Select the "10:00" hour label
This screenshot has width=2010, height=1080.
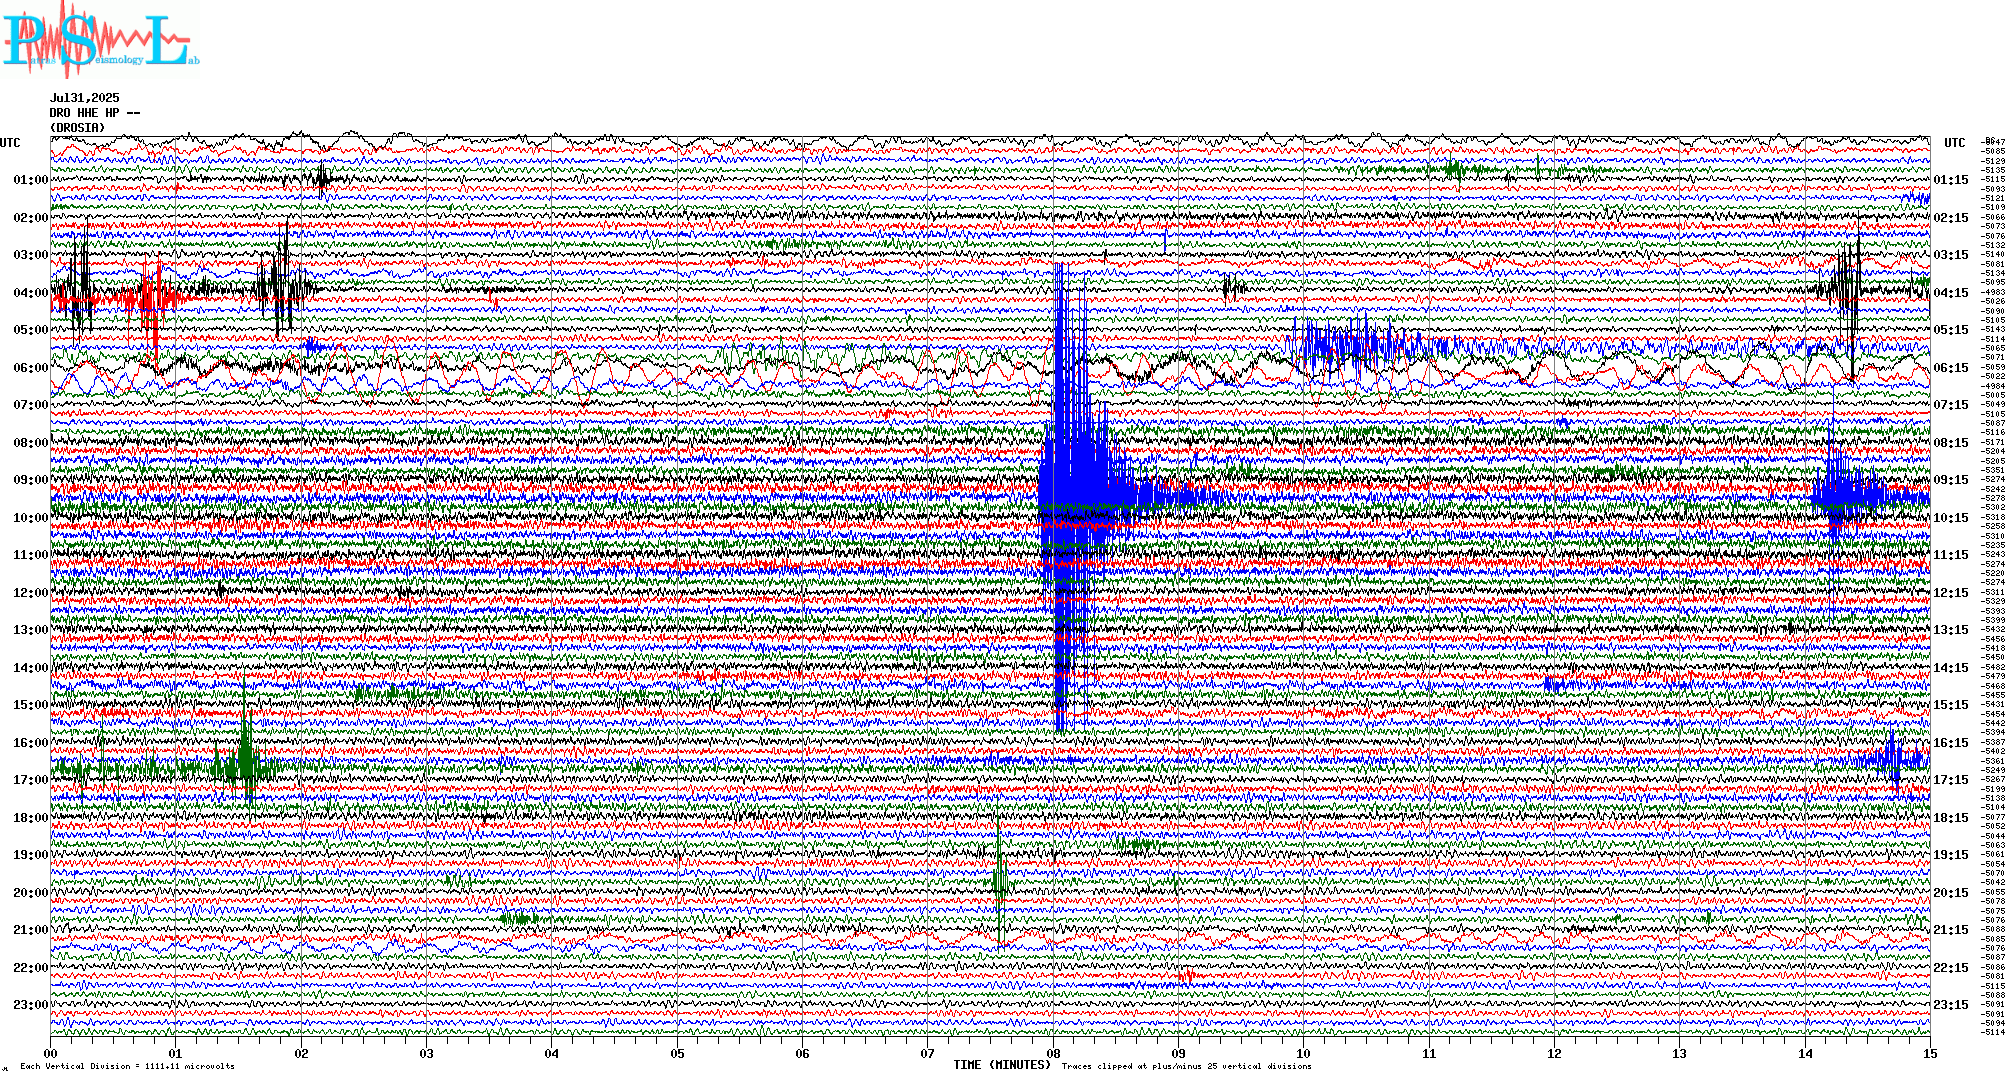click(31, 518)
